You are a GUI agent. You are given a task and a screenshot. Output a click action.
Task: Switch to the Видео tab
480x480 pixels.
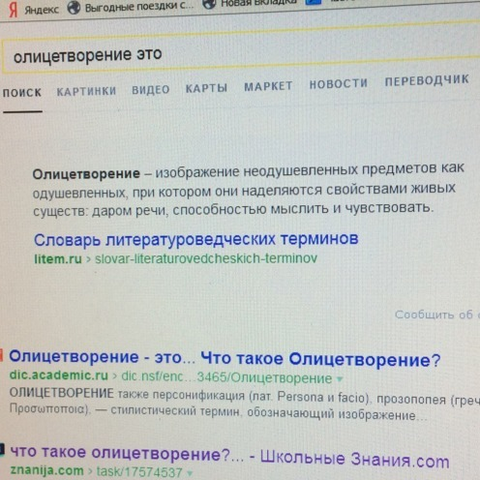151,90
